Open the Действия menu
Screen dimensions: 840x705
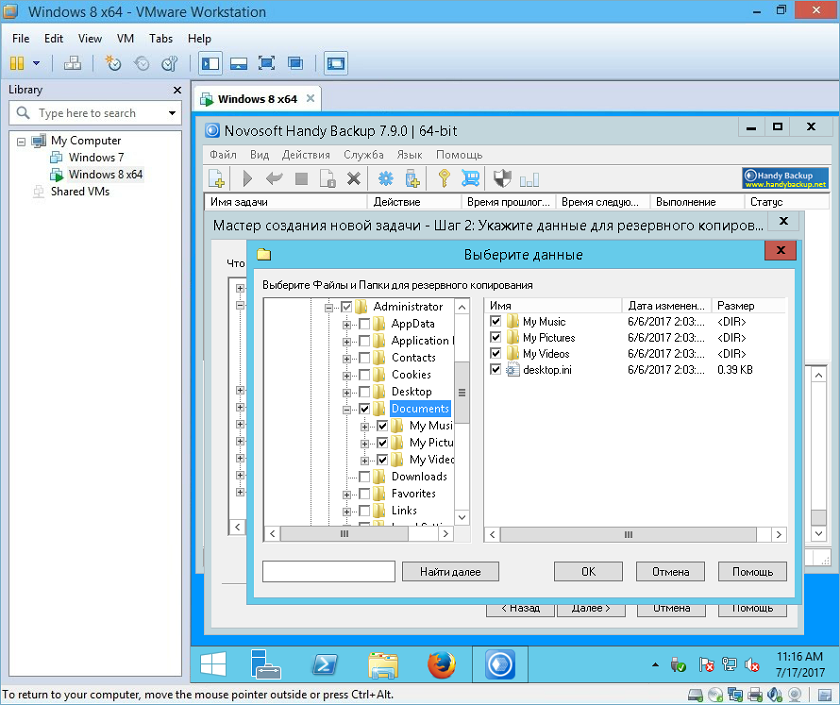(306, 155)
